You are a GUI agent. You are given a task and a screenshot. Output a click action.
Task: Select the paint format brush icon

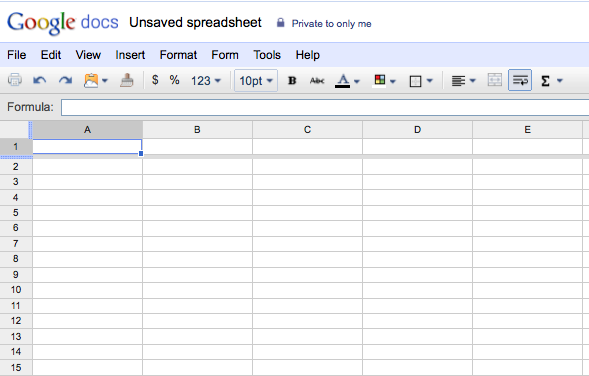127,80
